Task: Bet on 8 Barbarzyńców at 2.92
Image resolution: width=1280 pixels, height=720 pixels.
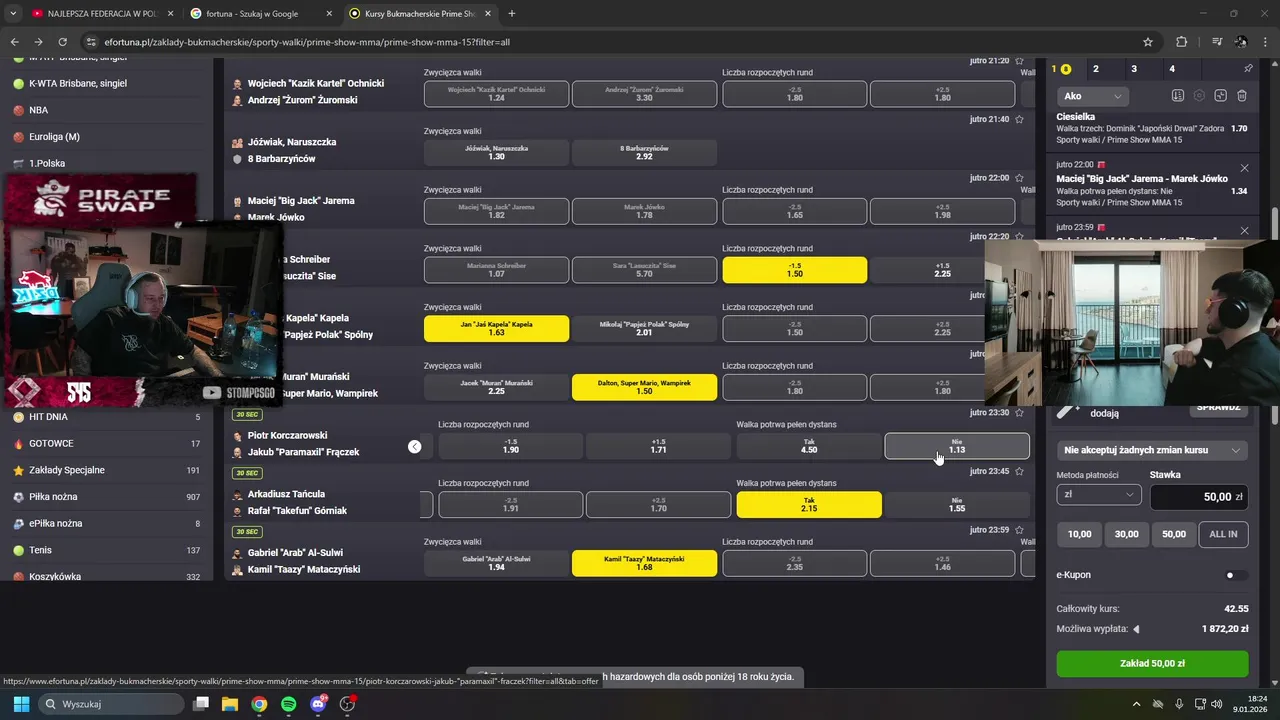Action: (x=644, y=153)
